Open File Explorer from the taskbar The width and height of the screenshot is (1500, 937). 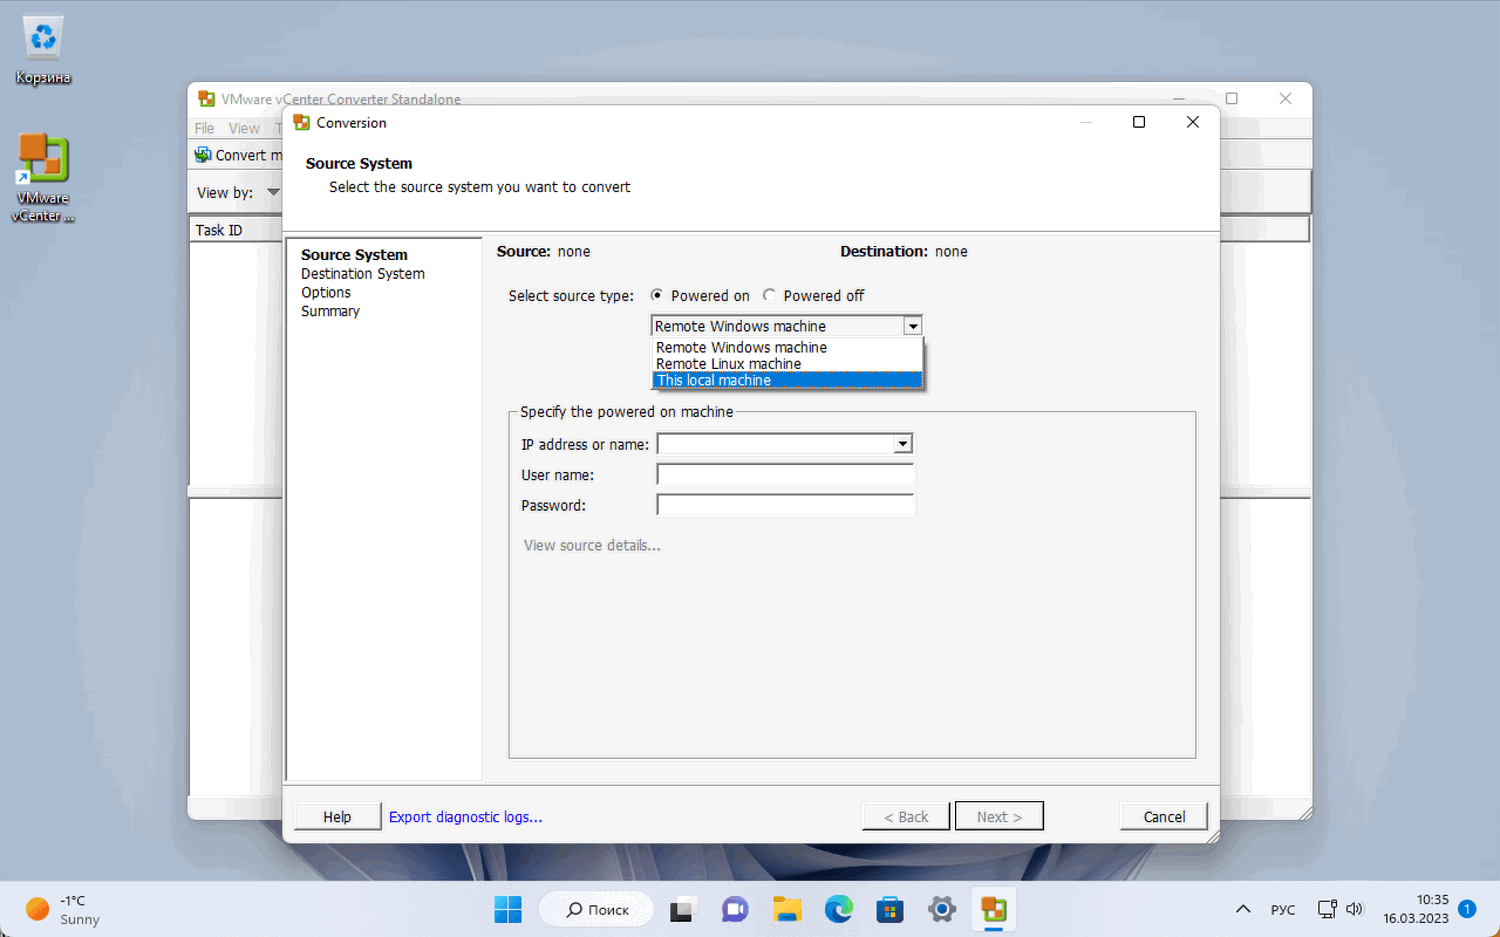(787, 910)
